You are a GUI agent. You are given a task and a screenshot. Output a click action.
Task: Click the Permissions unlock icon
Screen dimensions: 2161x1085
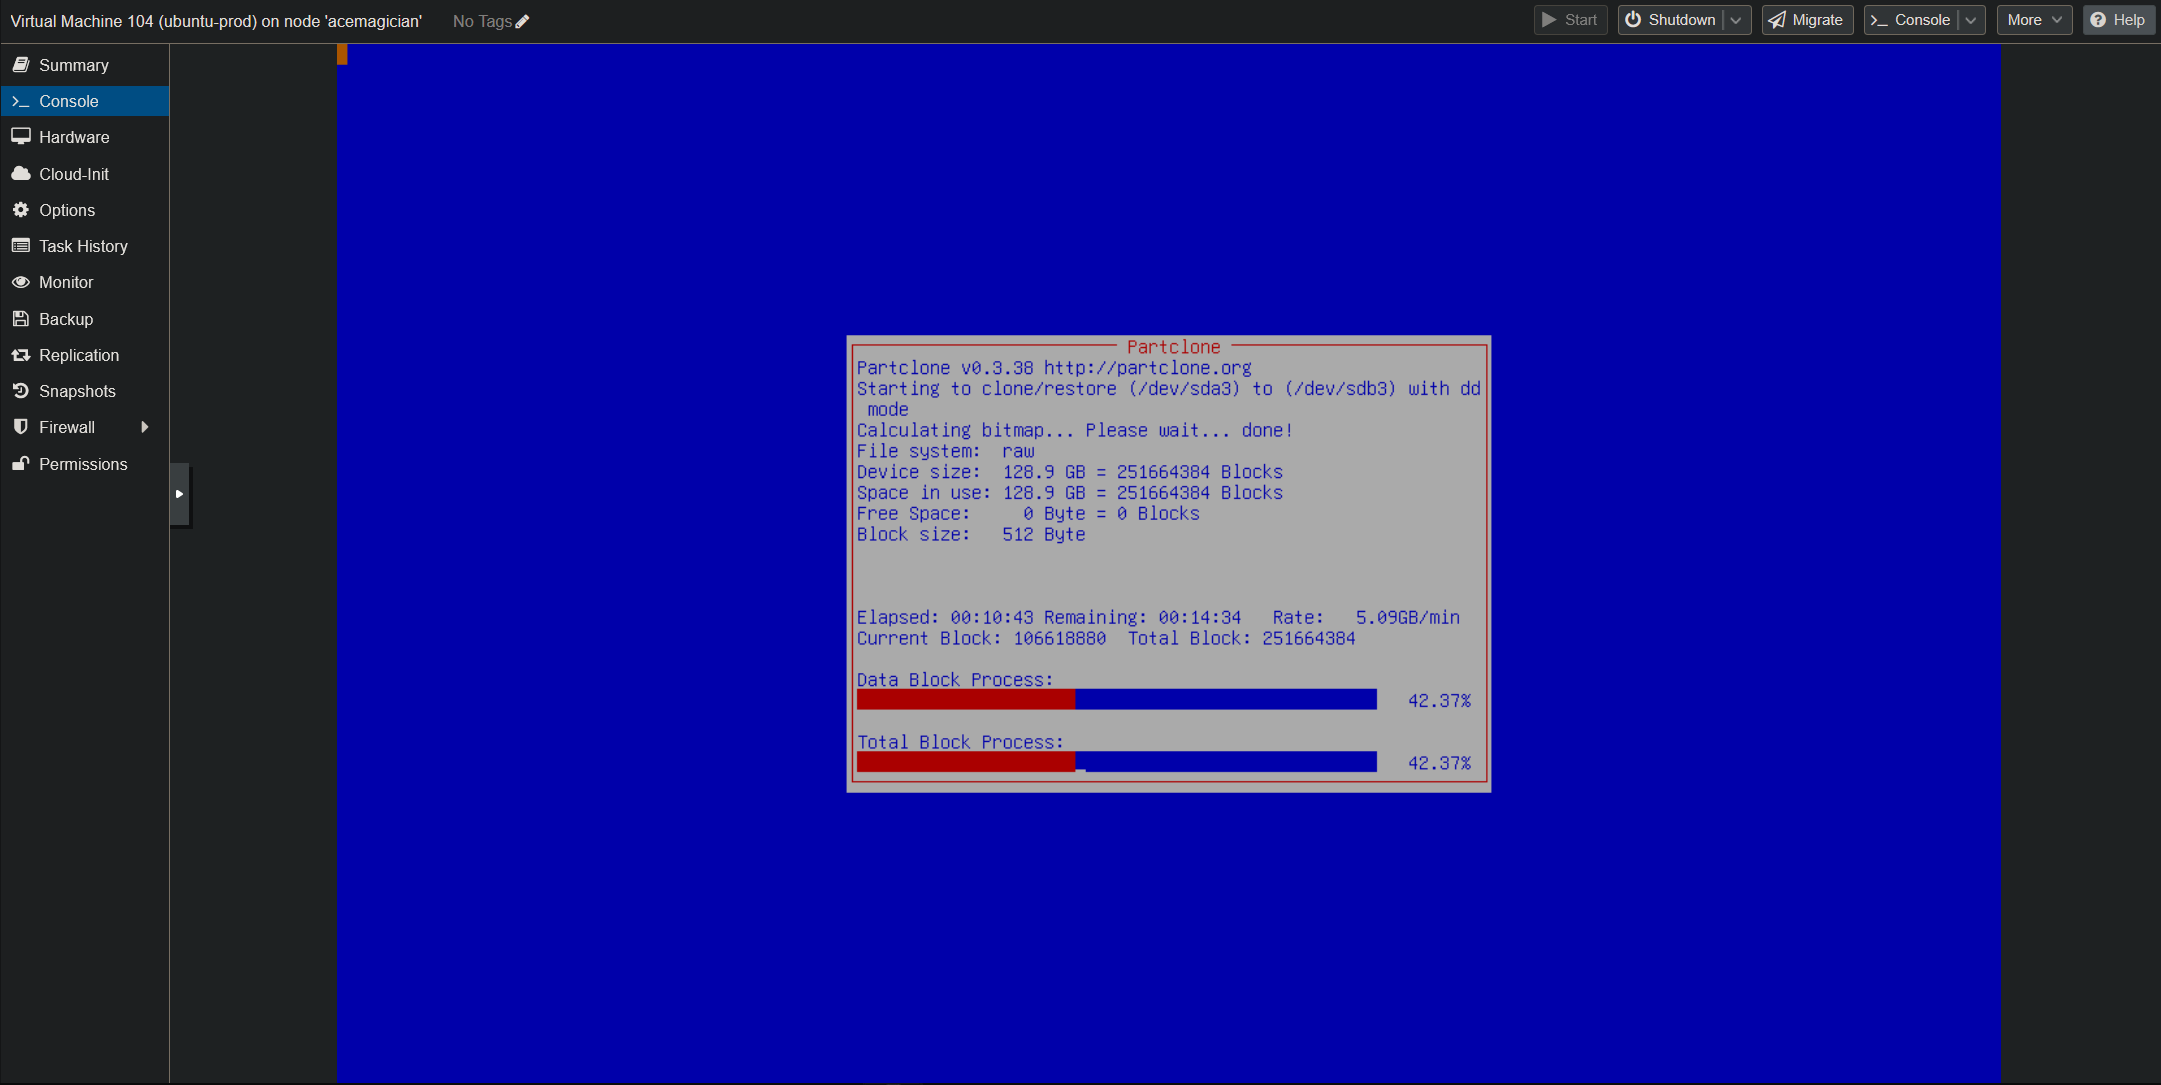click(20, 464)
